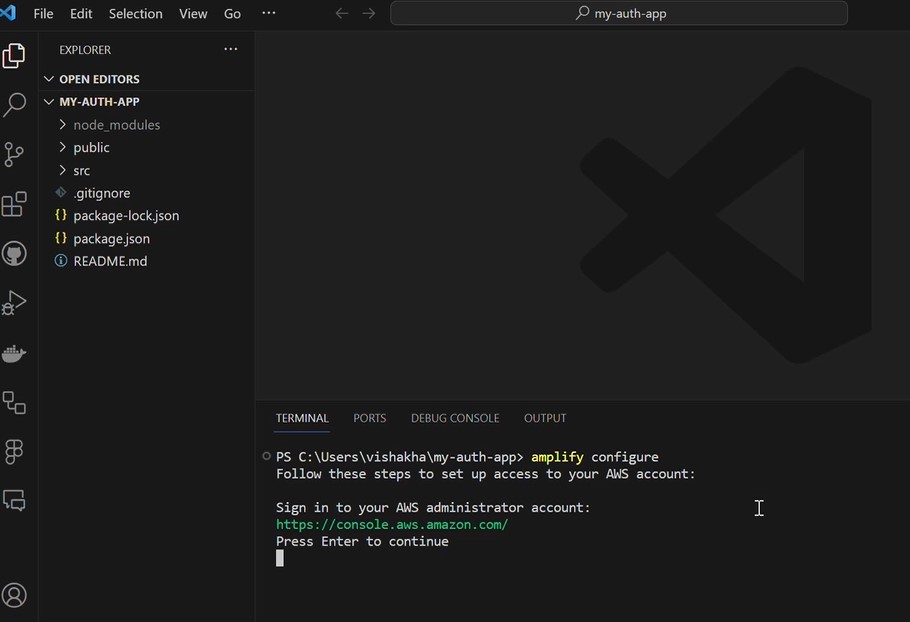Open the GitHub view from the activity bar
This screenshot has width=910, height=622.
click(x=14, y=253)
